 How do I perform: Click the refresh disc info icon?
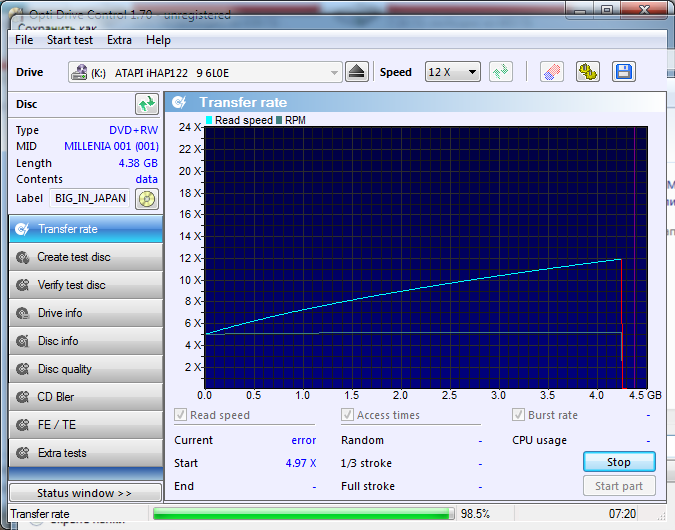[x=147, y=104]
